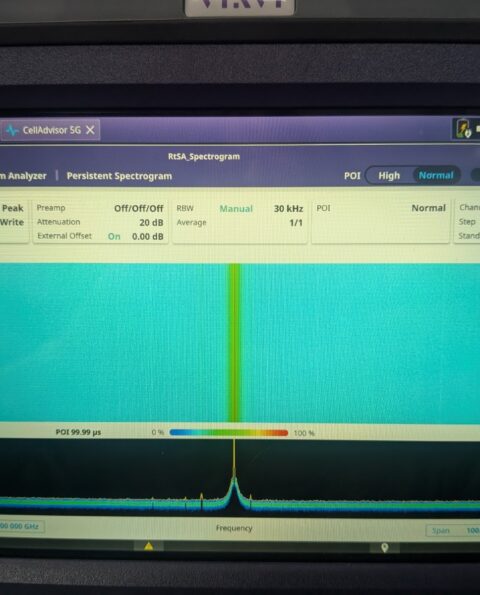Click the Frequency axis label

(x=234, y=528)
